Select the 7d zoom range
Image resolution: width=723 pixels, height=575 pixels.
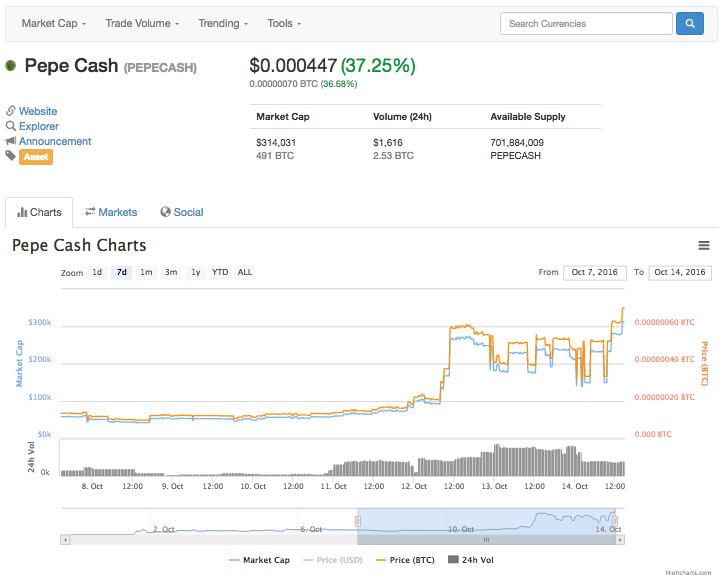coord(122,273)
